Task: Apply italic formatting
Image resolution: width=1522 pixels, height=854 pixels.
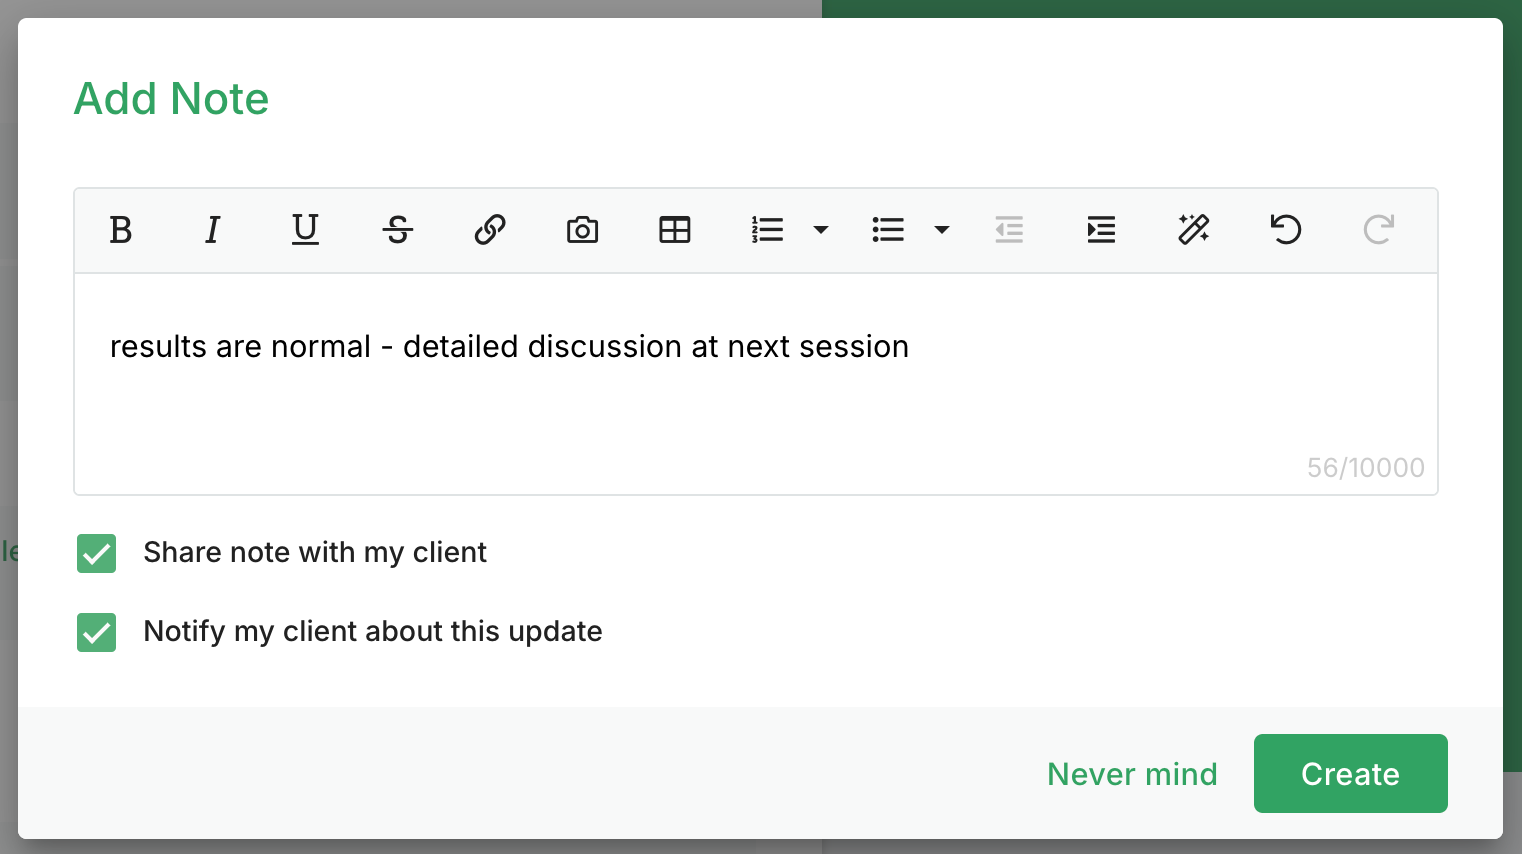Action: [x=212, y=230]
